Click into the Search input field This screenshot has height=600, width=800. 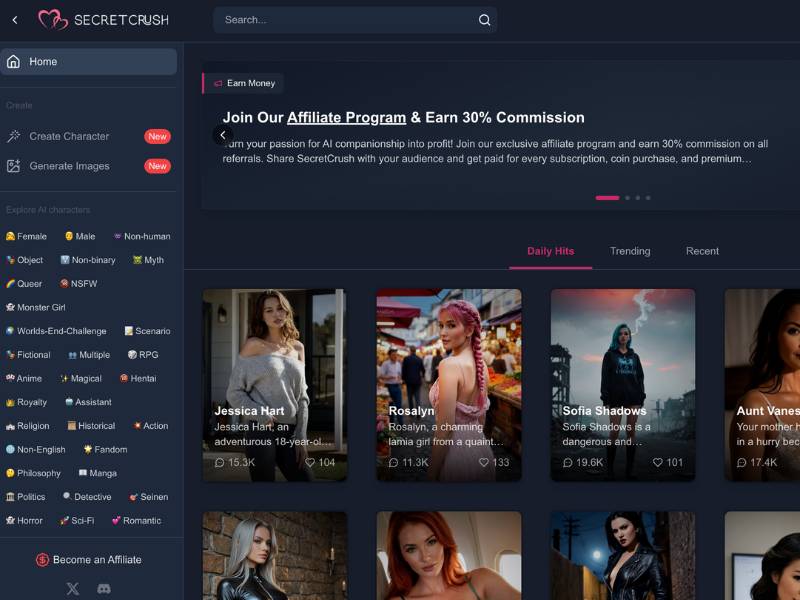[x=345, y=20]
